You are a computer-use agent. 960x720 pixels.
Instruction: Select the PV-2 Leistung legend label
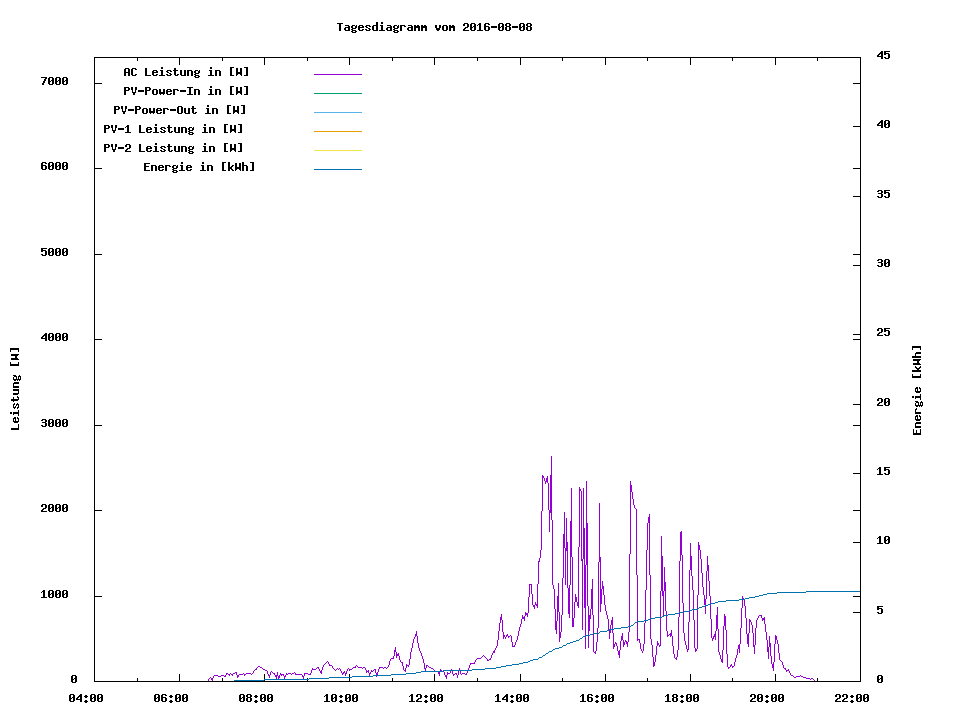173,148
